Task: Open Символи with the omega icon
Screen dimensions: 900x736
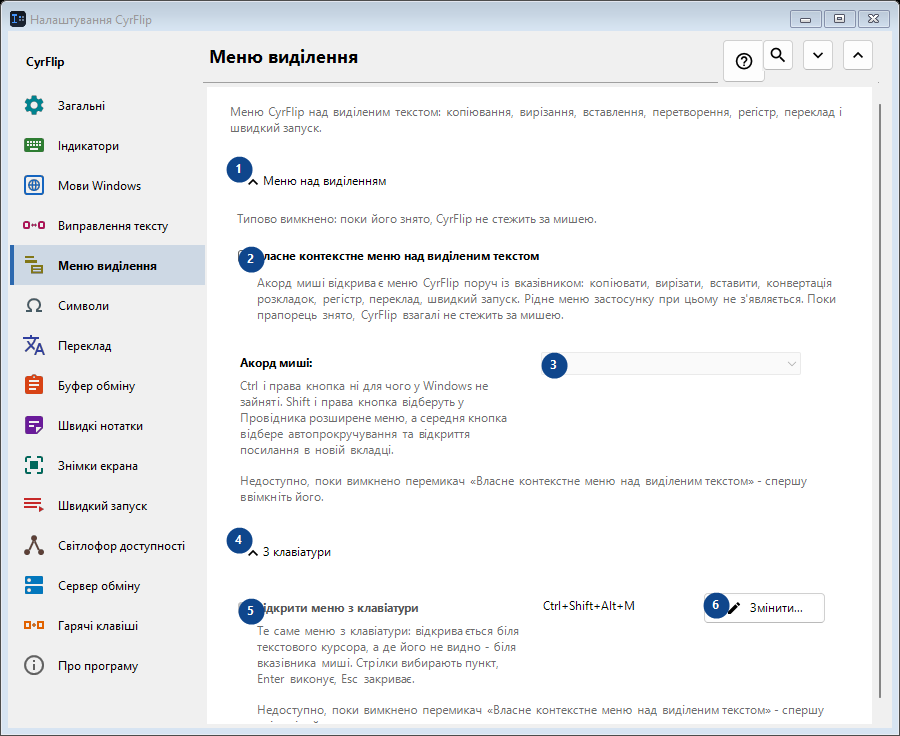Action: tap(34, 305)
